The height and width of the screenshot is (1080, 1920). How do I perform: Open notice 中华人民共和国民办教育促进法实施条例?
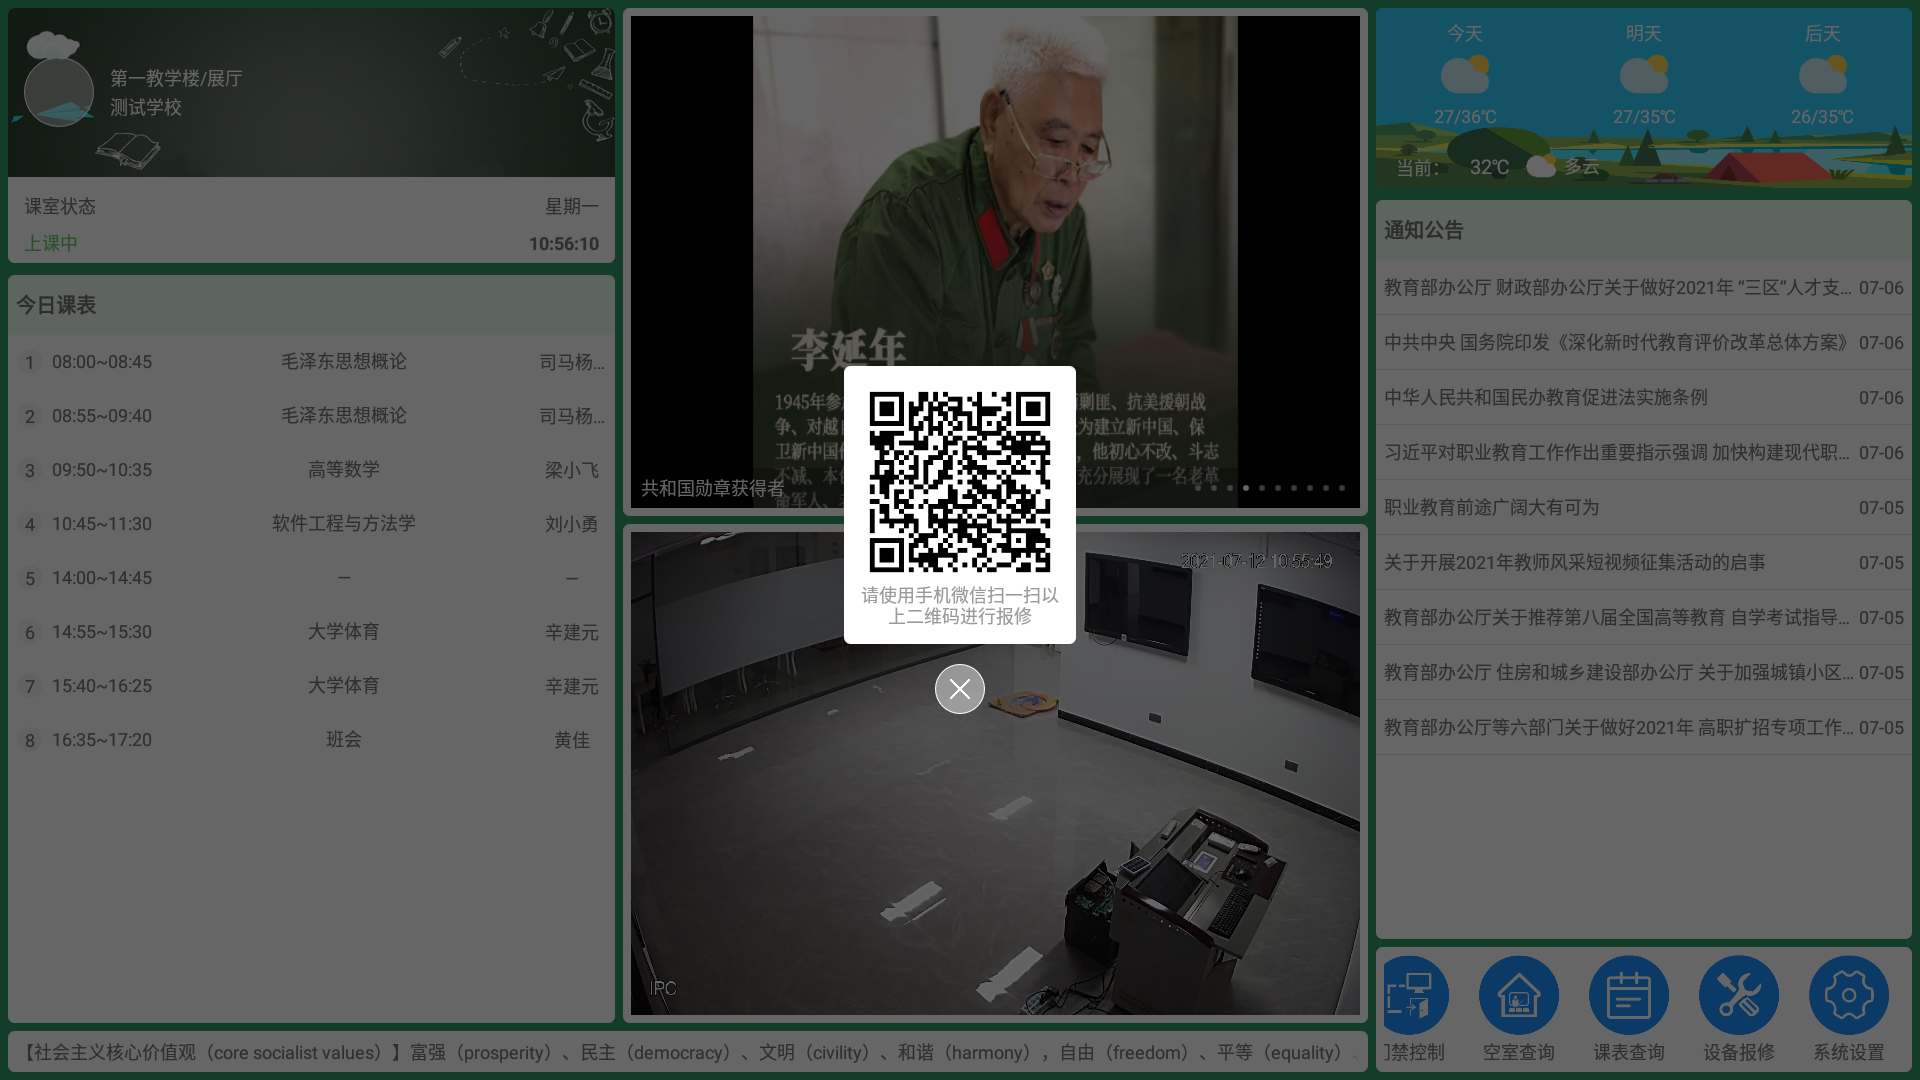1643,398
